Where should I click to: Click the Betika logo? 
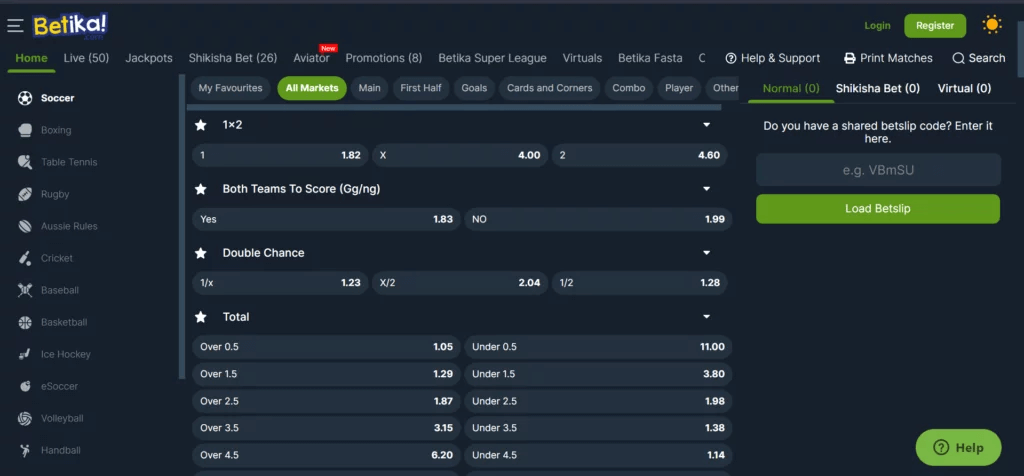[x=70, y=26]
